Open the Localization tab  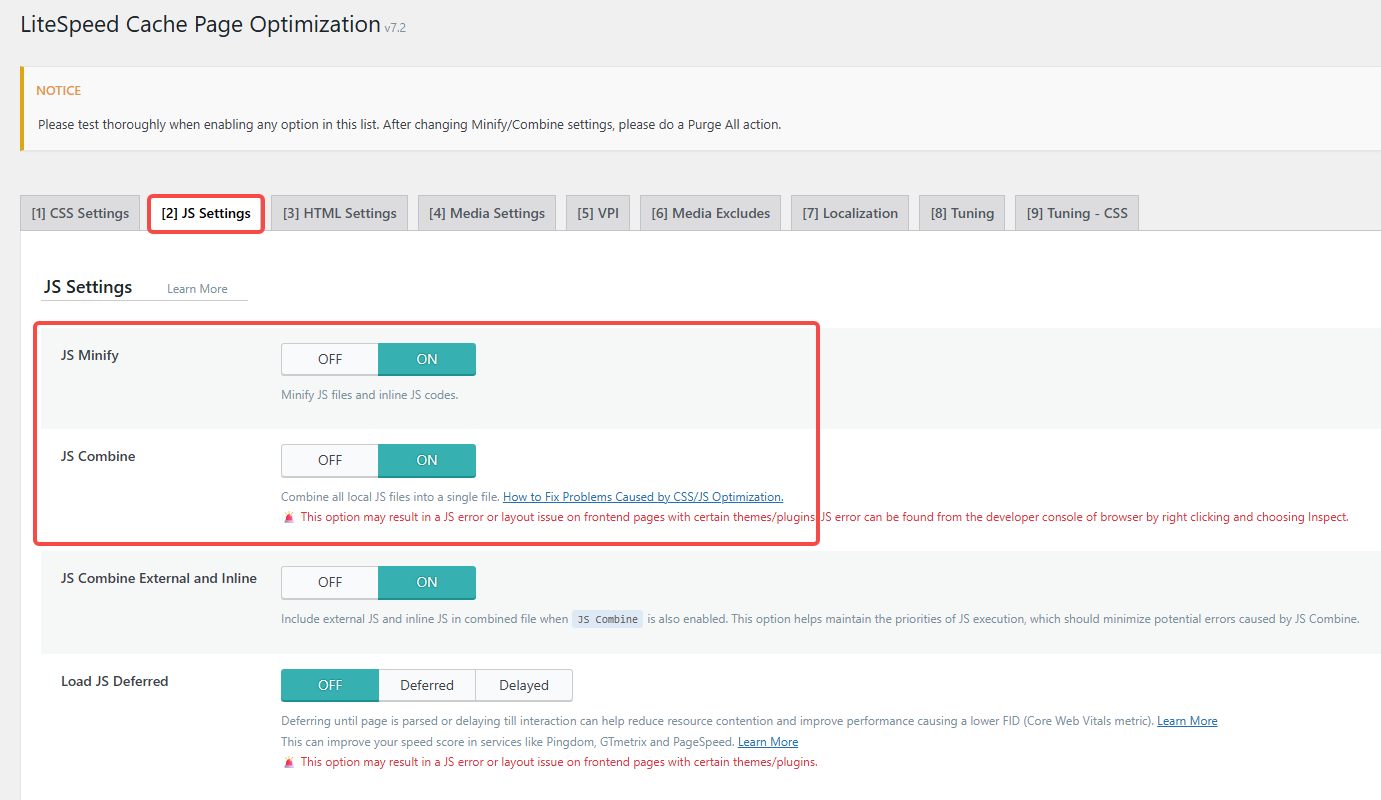[x=850, y=213]
